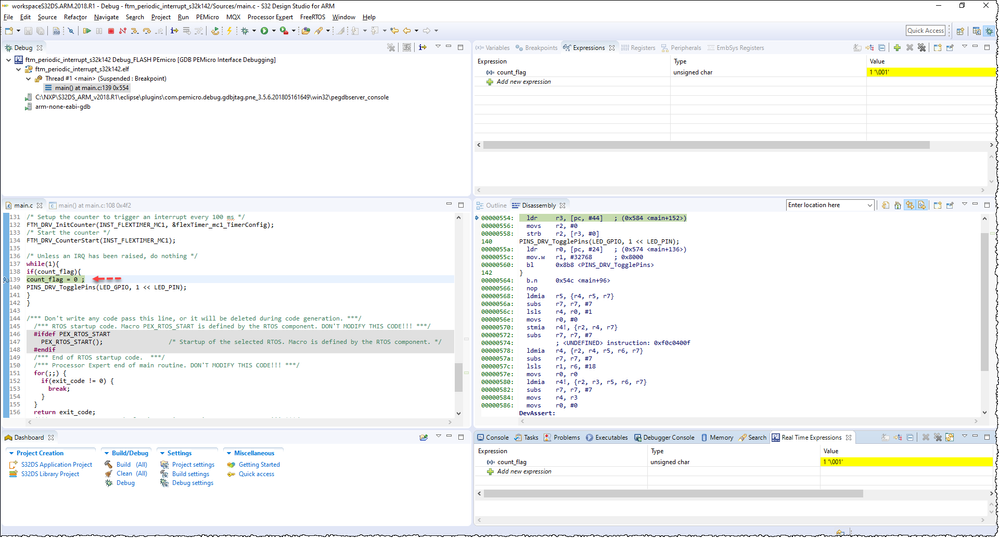
Task: Click the Suspend execution icon
Action: (99, 31)
